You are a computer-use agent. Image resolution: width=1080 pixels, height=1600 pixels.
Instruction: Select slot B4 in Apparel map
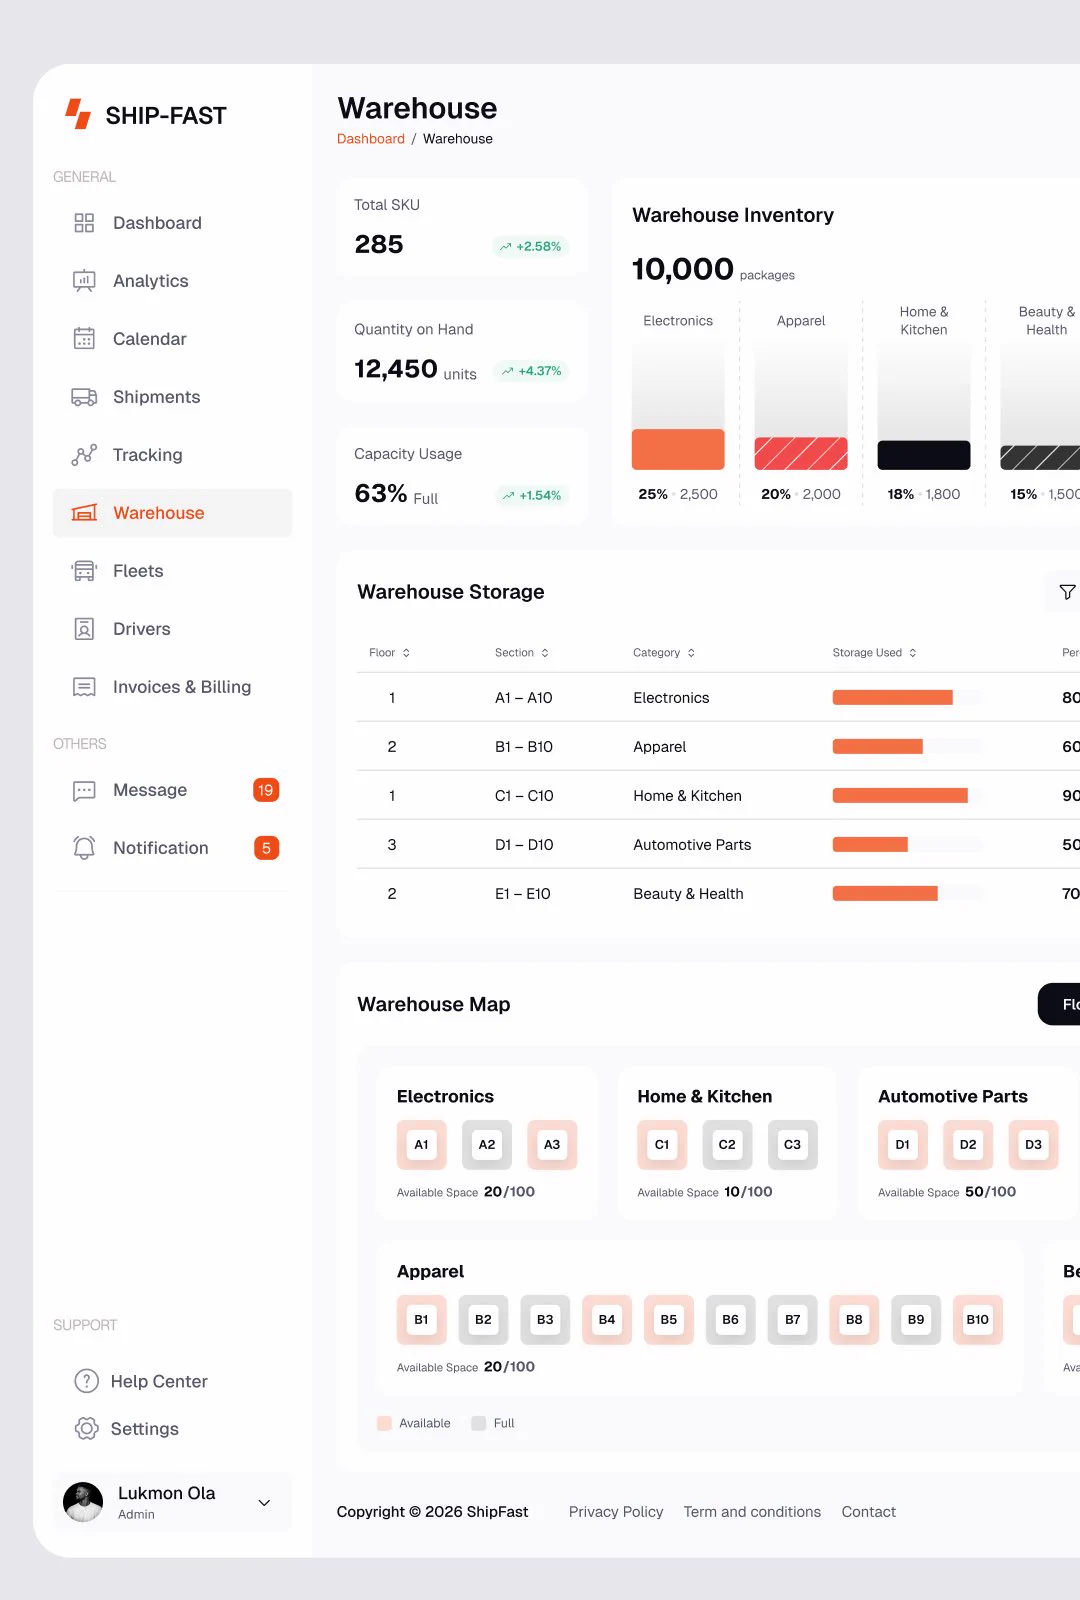[x=607, y=1320]
